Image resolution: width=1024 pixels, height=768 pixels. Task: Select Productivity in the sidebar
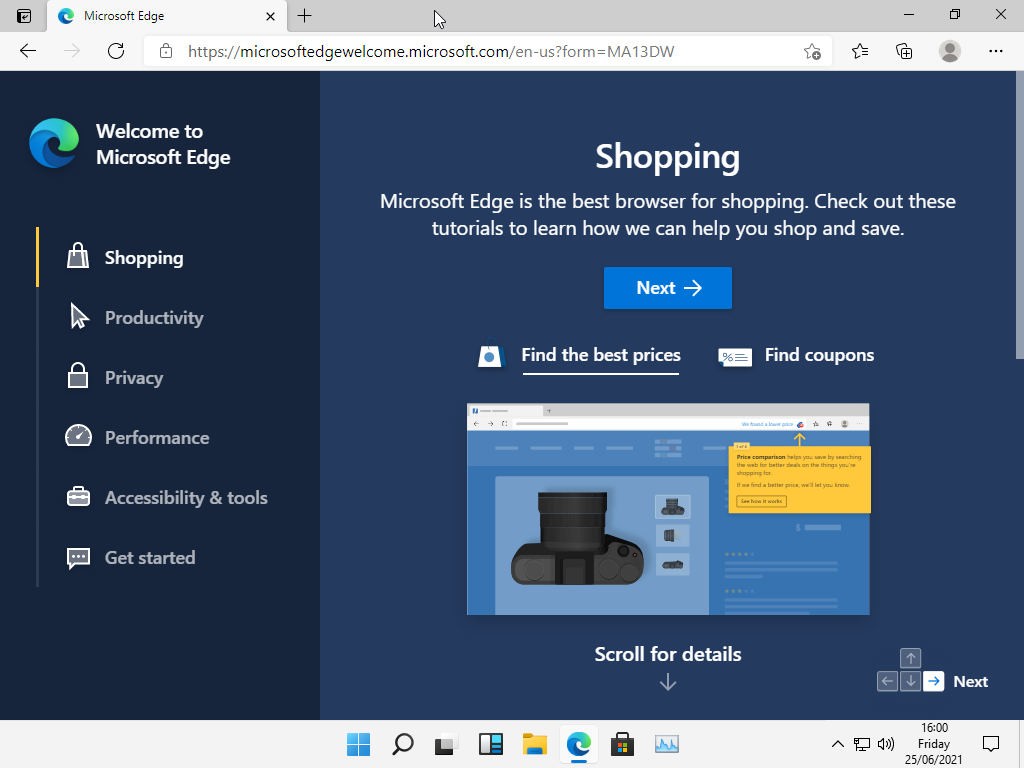[x=153, y=318]
